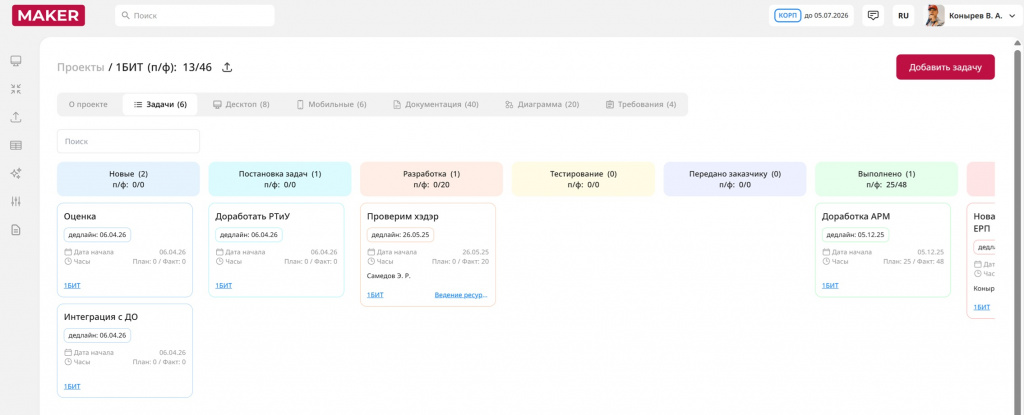Open the document icon in the sidebar
Image resolution: width=1024 pixels, height=415 pixels.
pos(16,229)
